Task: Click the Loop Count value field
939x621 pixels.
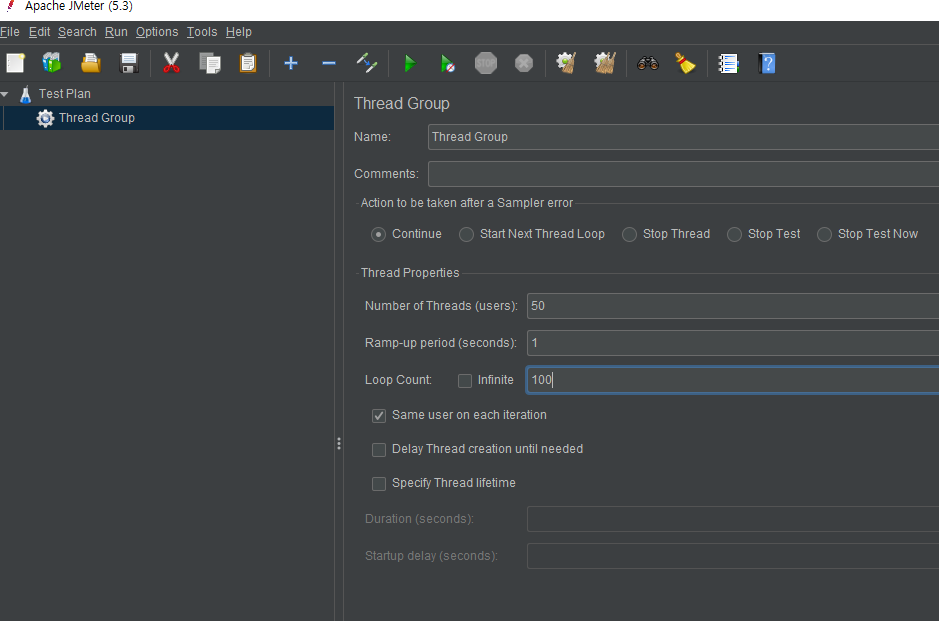Action: pos(733,380)
